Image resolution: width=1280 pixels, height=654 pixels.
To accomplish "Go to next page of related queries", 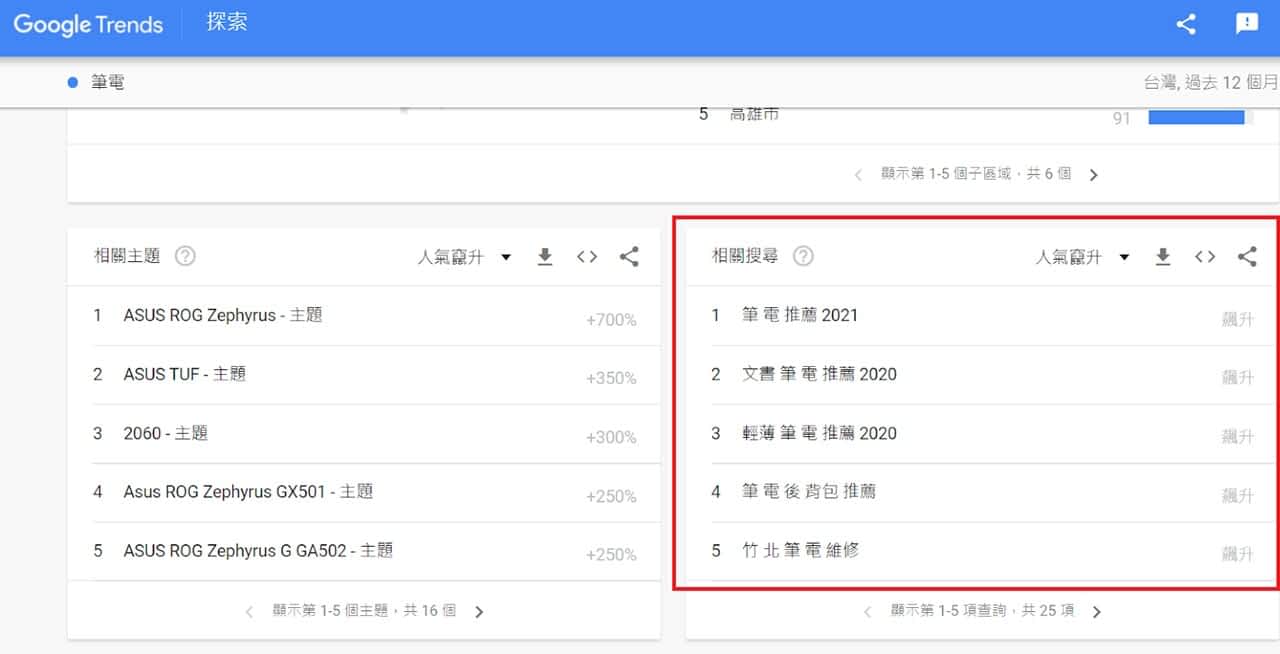I will click(x=1097, y=612).
